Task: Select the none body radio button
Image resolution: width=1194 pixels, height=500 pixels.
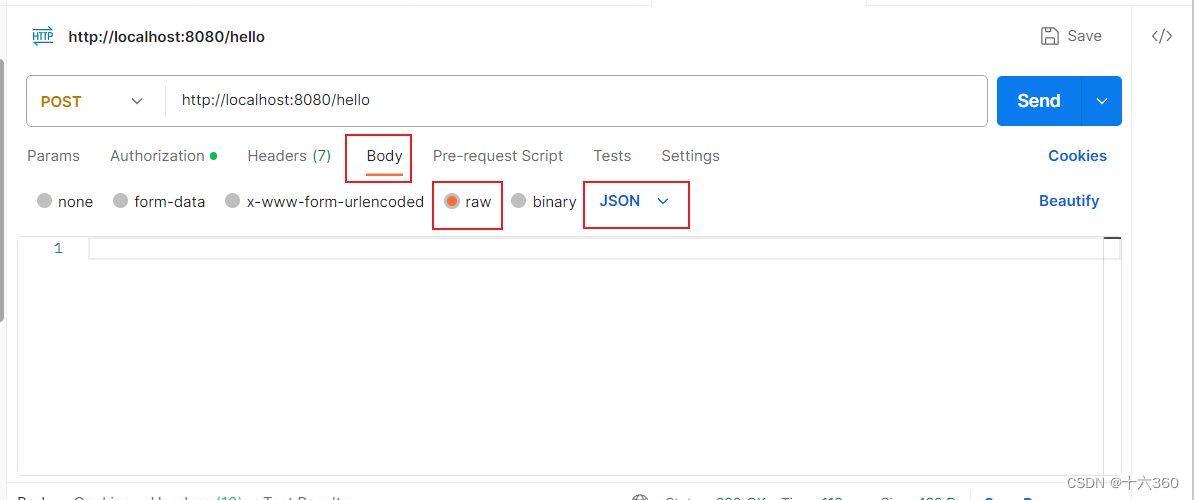Action: coord(44,201)
